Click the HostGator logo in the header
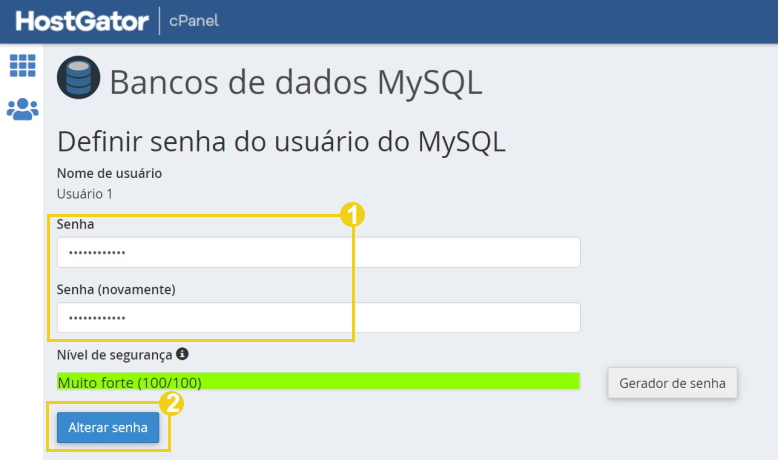Image resolution: width=778 pixels, height=460 pixels. coord(82,21)
